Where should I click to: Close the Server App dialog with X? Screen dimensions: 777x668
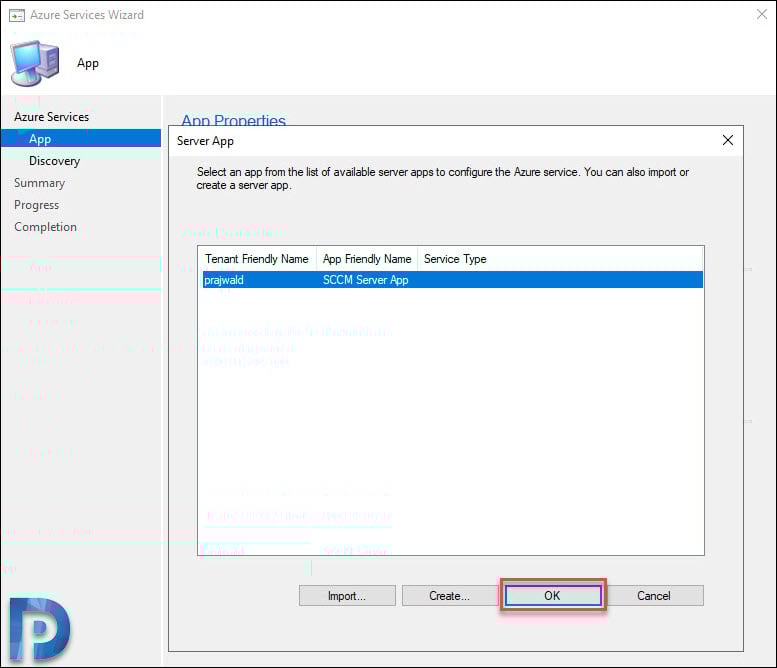(727, 140)
